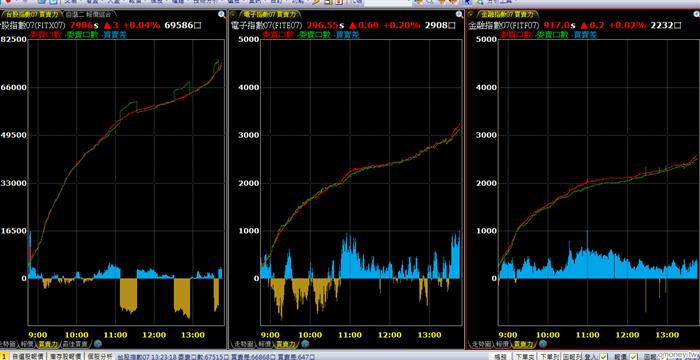
Task: Toggle the 登入 checkbox in the status bar
Action: (604, 356)
